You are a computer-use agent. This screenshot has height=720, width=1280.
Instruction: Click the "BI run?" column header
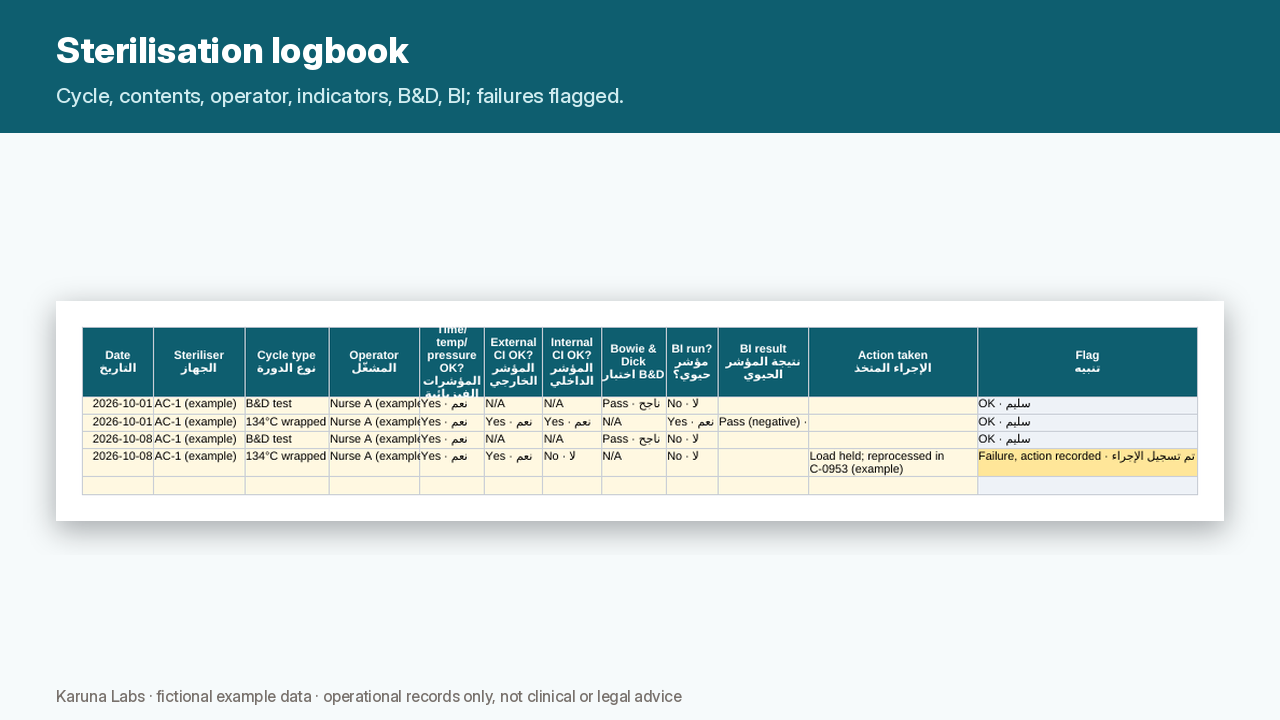click(x=692, y=362)
